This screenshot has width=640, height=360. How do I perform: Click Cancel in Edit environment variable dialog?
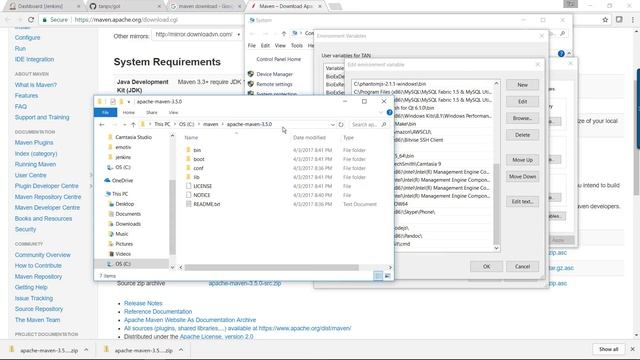tap(522, 267)
